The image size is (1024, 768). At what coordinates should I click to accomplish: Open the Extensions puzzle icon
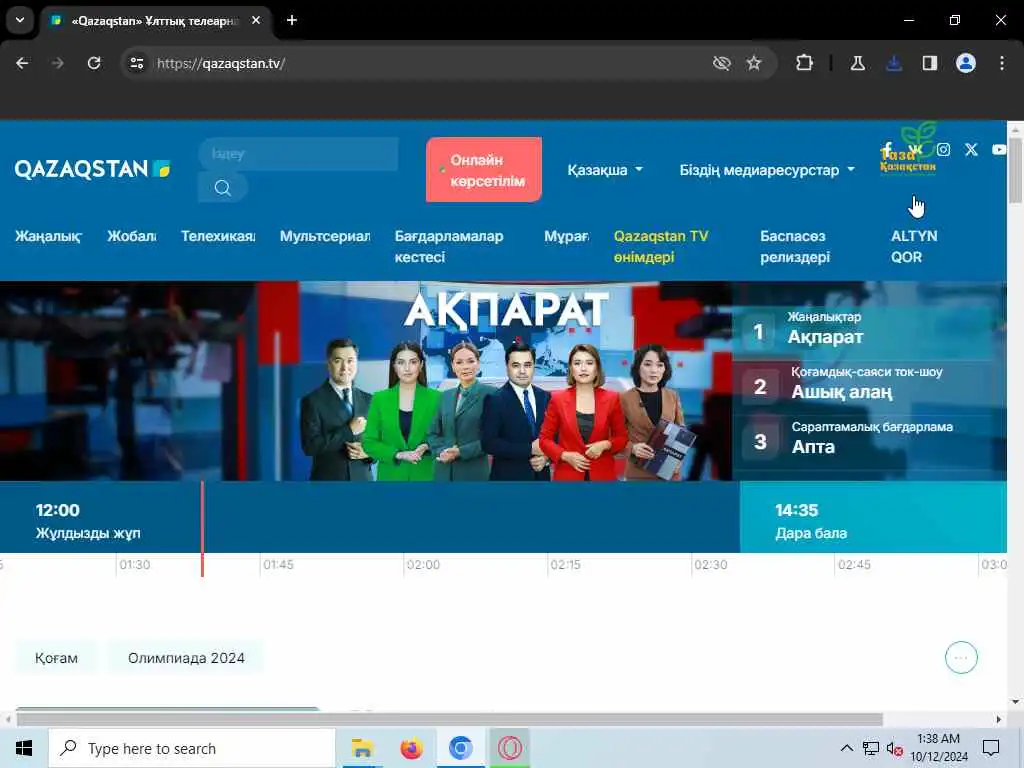click(x=804, y=63)
